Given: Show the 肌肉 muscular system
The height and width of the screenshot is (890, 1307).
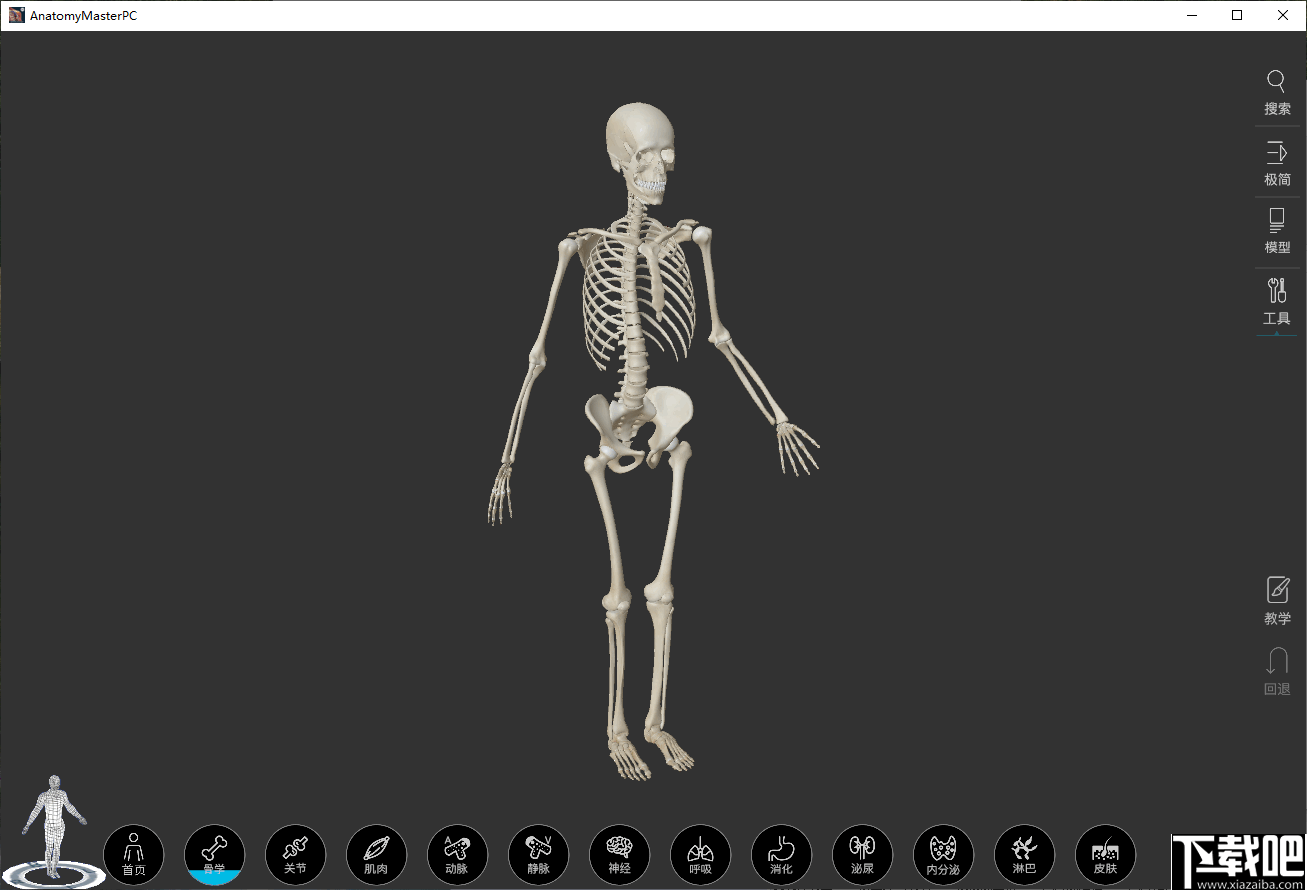Looking at the screenshot, I should (x=376, y=854).
